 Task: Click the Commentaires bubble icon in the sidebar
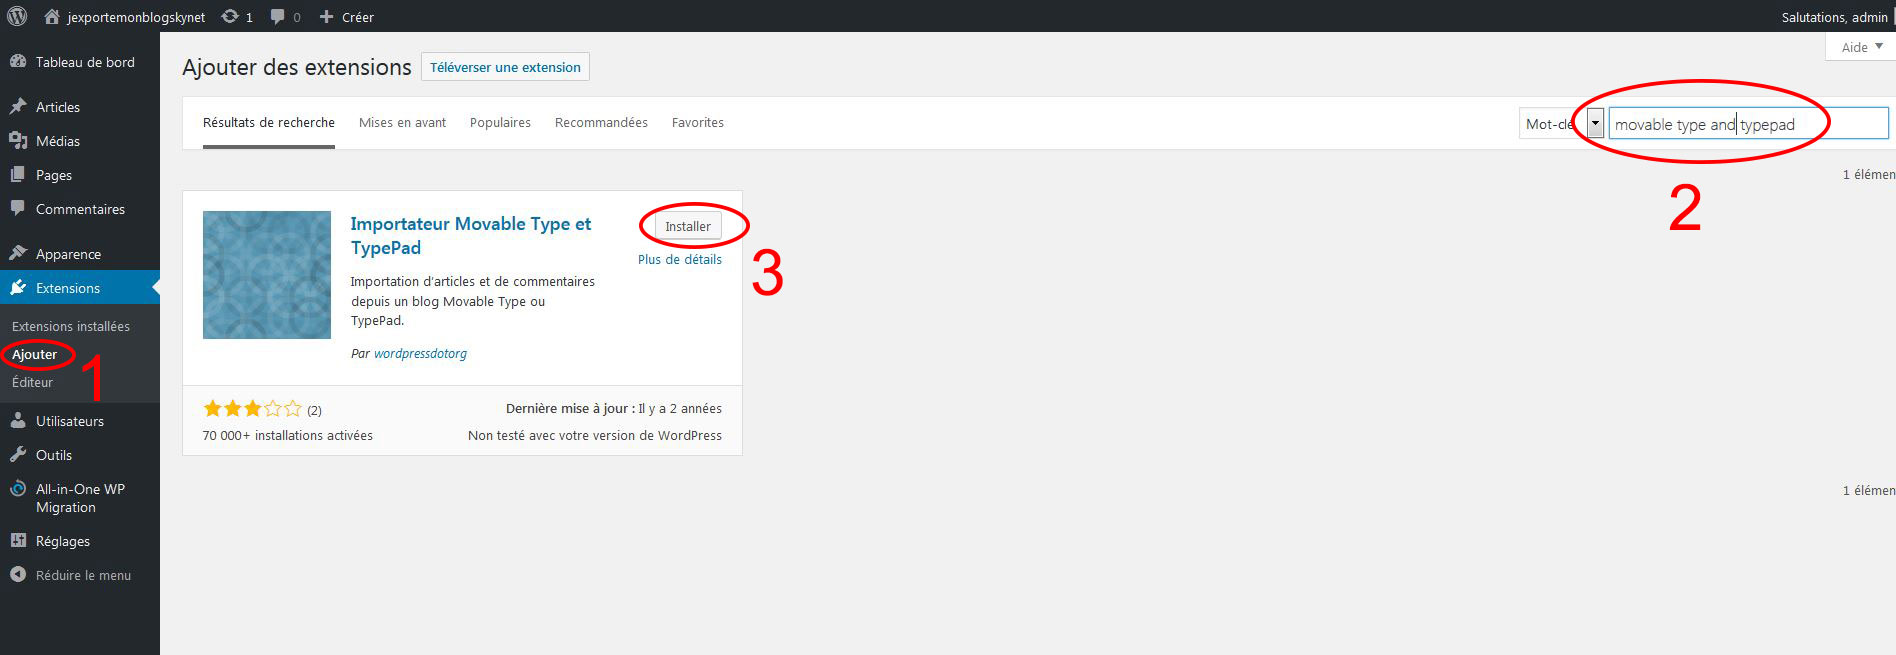18,209
